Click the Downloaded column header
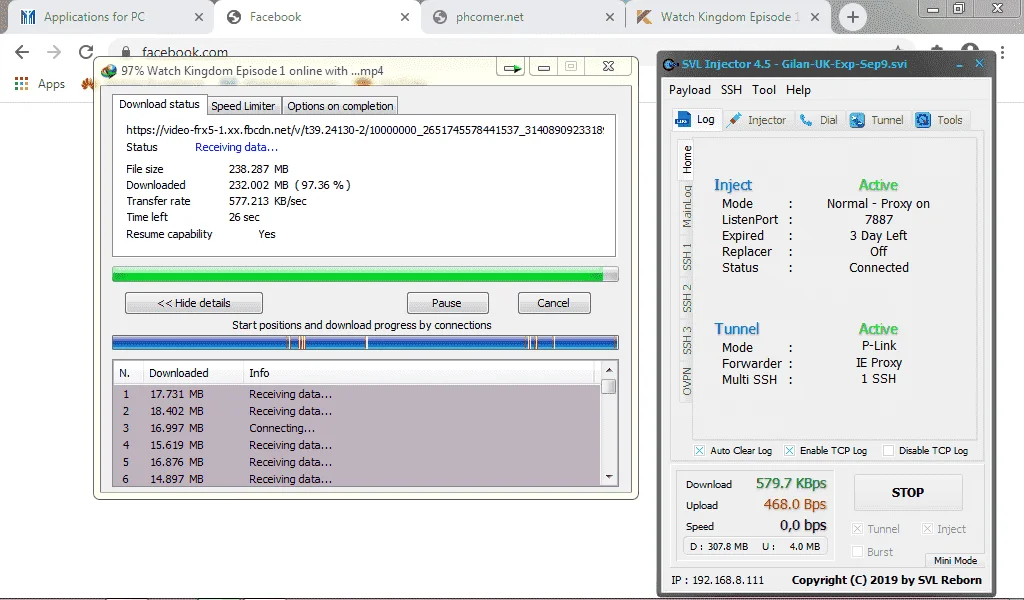This screenshot has width=1024, height=600. pyautogui.click(x=192, y=373)
